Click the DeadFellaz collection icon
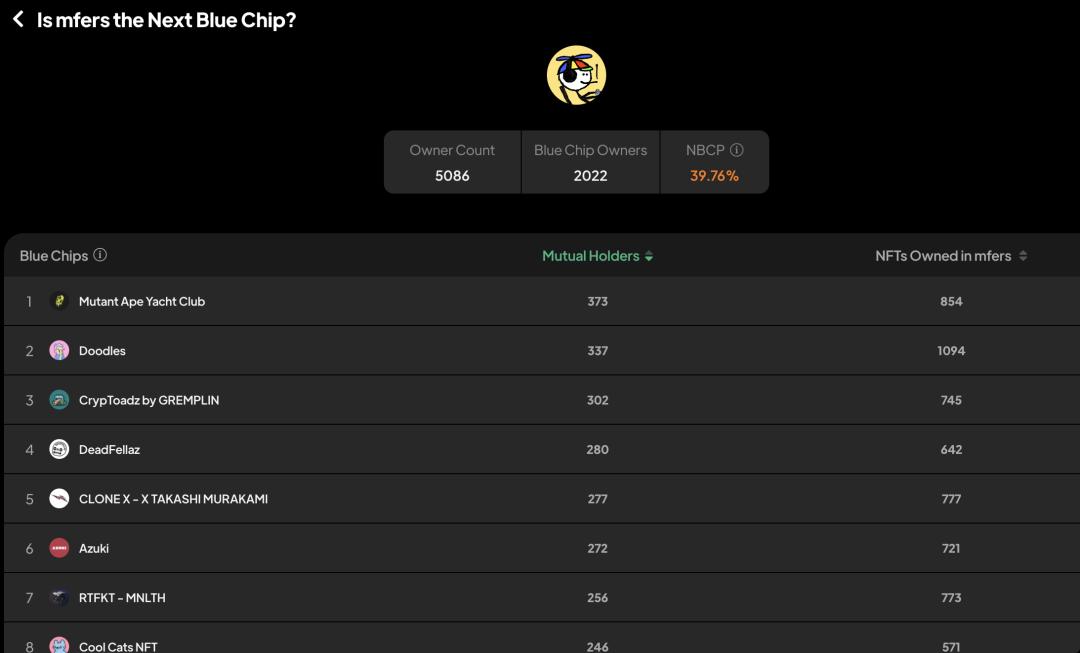1080x653 pixels. pyautogui.click(x=59, y=449)
